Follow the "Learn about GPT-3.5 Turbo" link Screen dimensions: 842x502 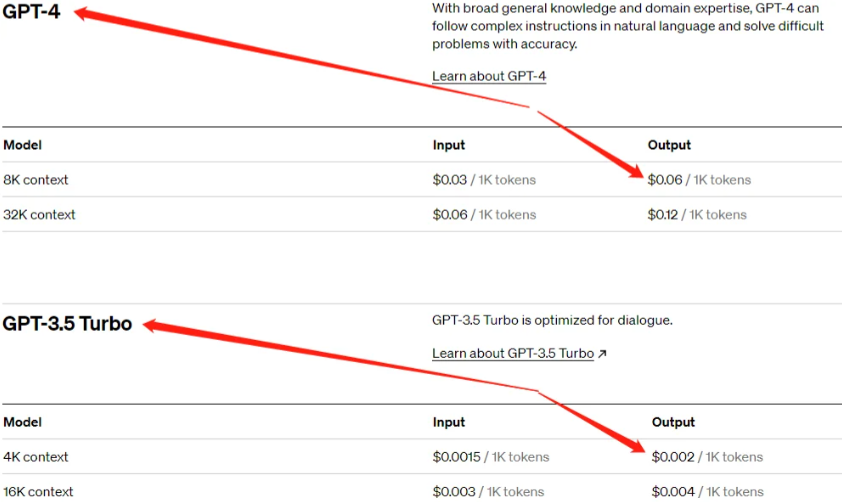pos(513,353)
